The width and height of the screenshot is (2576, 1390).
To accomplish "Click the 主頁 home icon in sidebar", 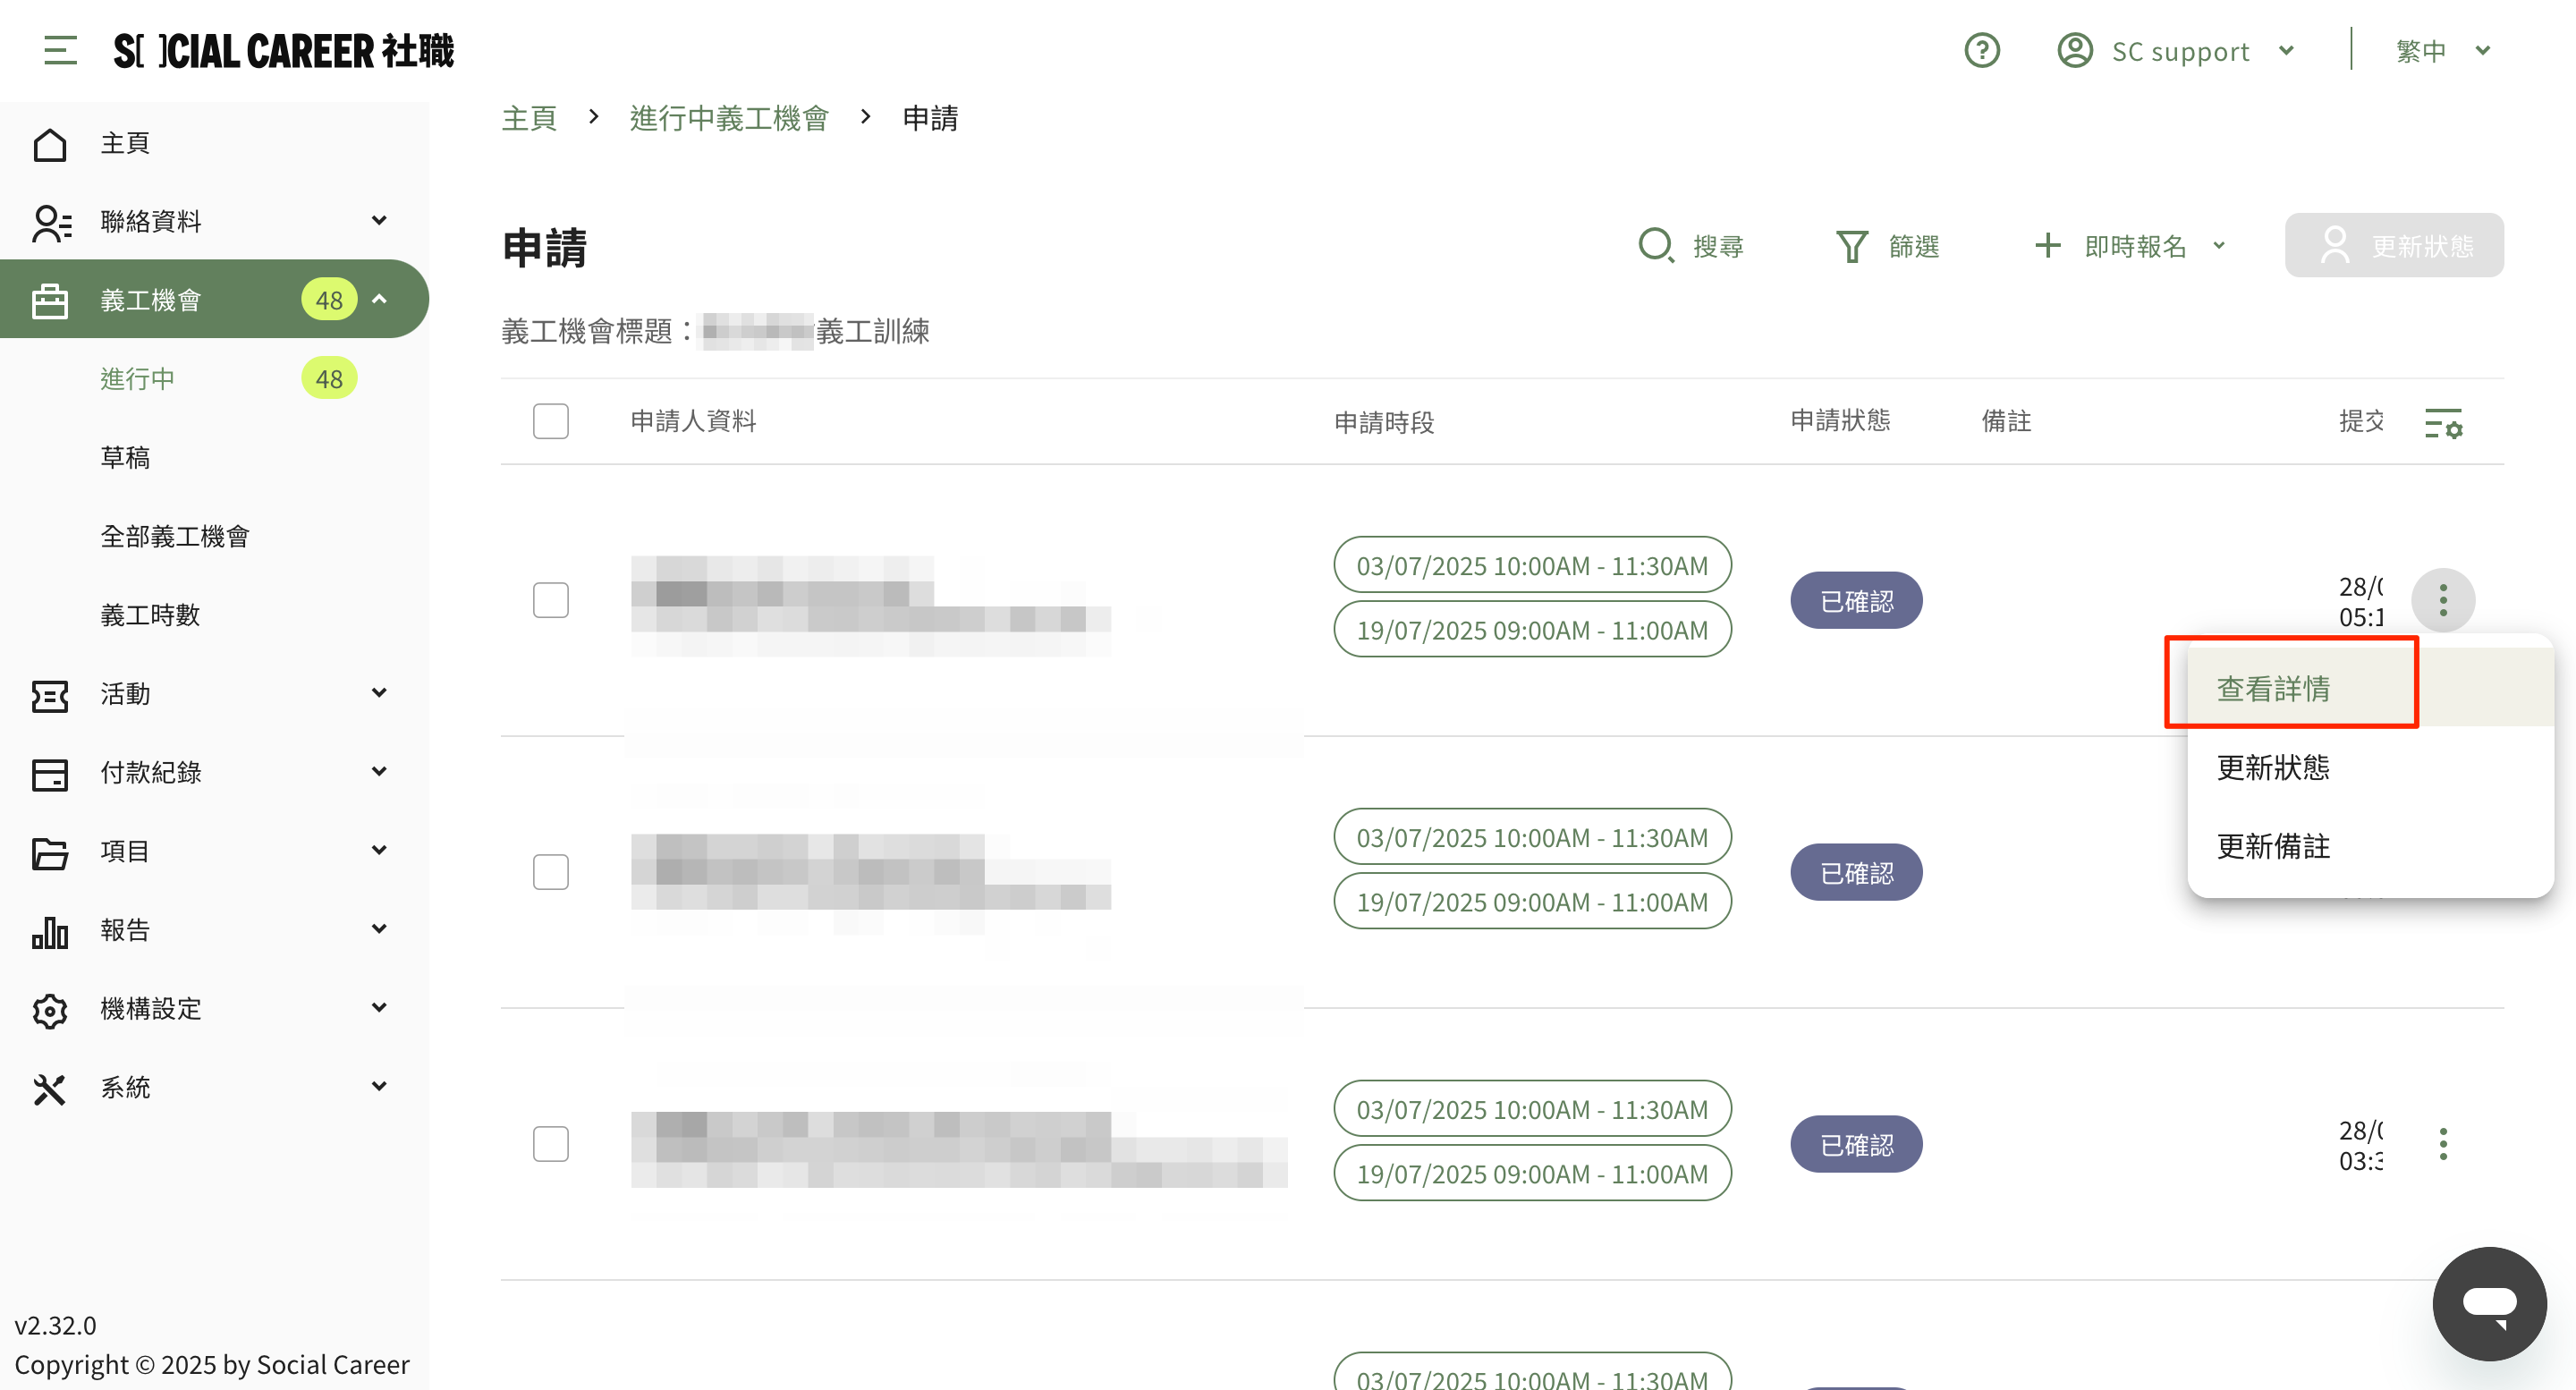I will pos(50,144).
